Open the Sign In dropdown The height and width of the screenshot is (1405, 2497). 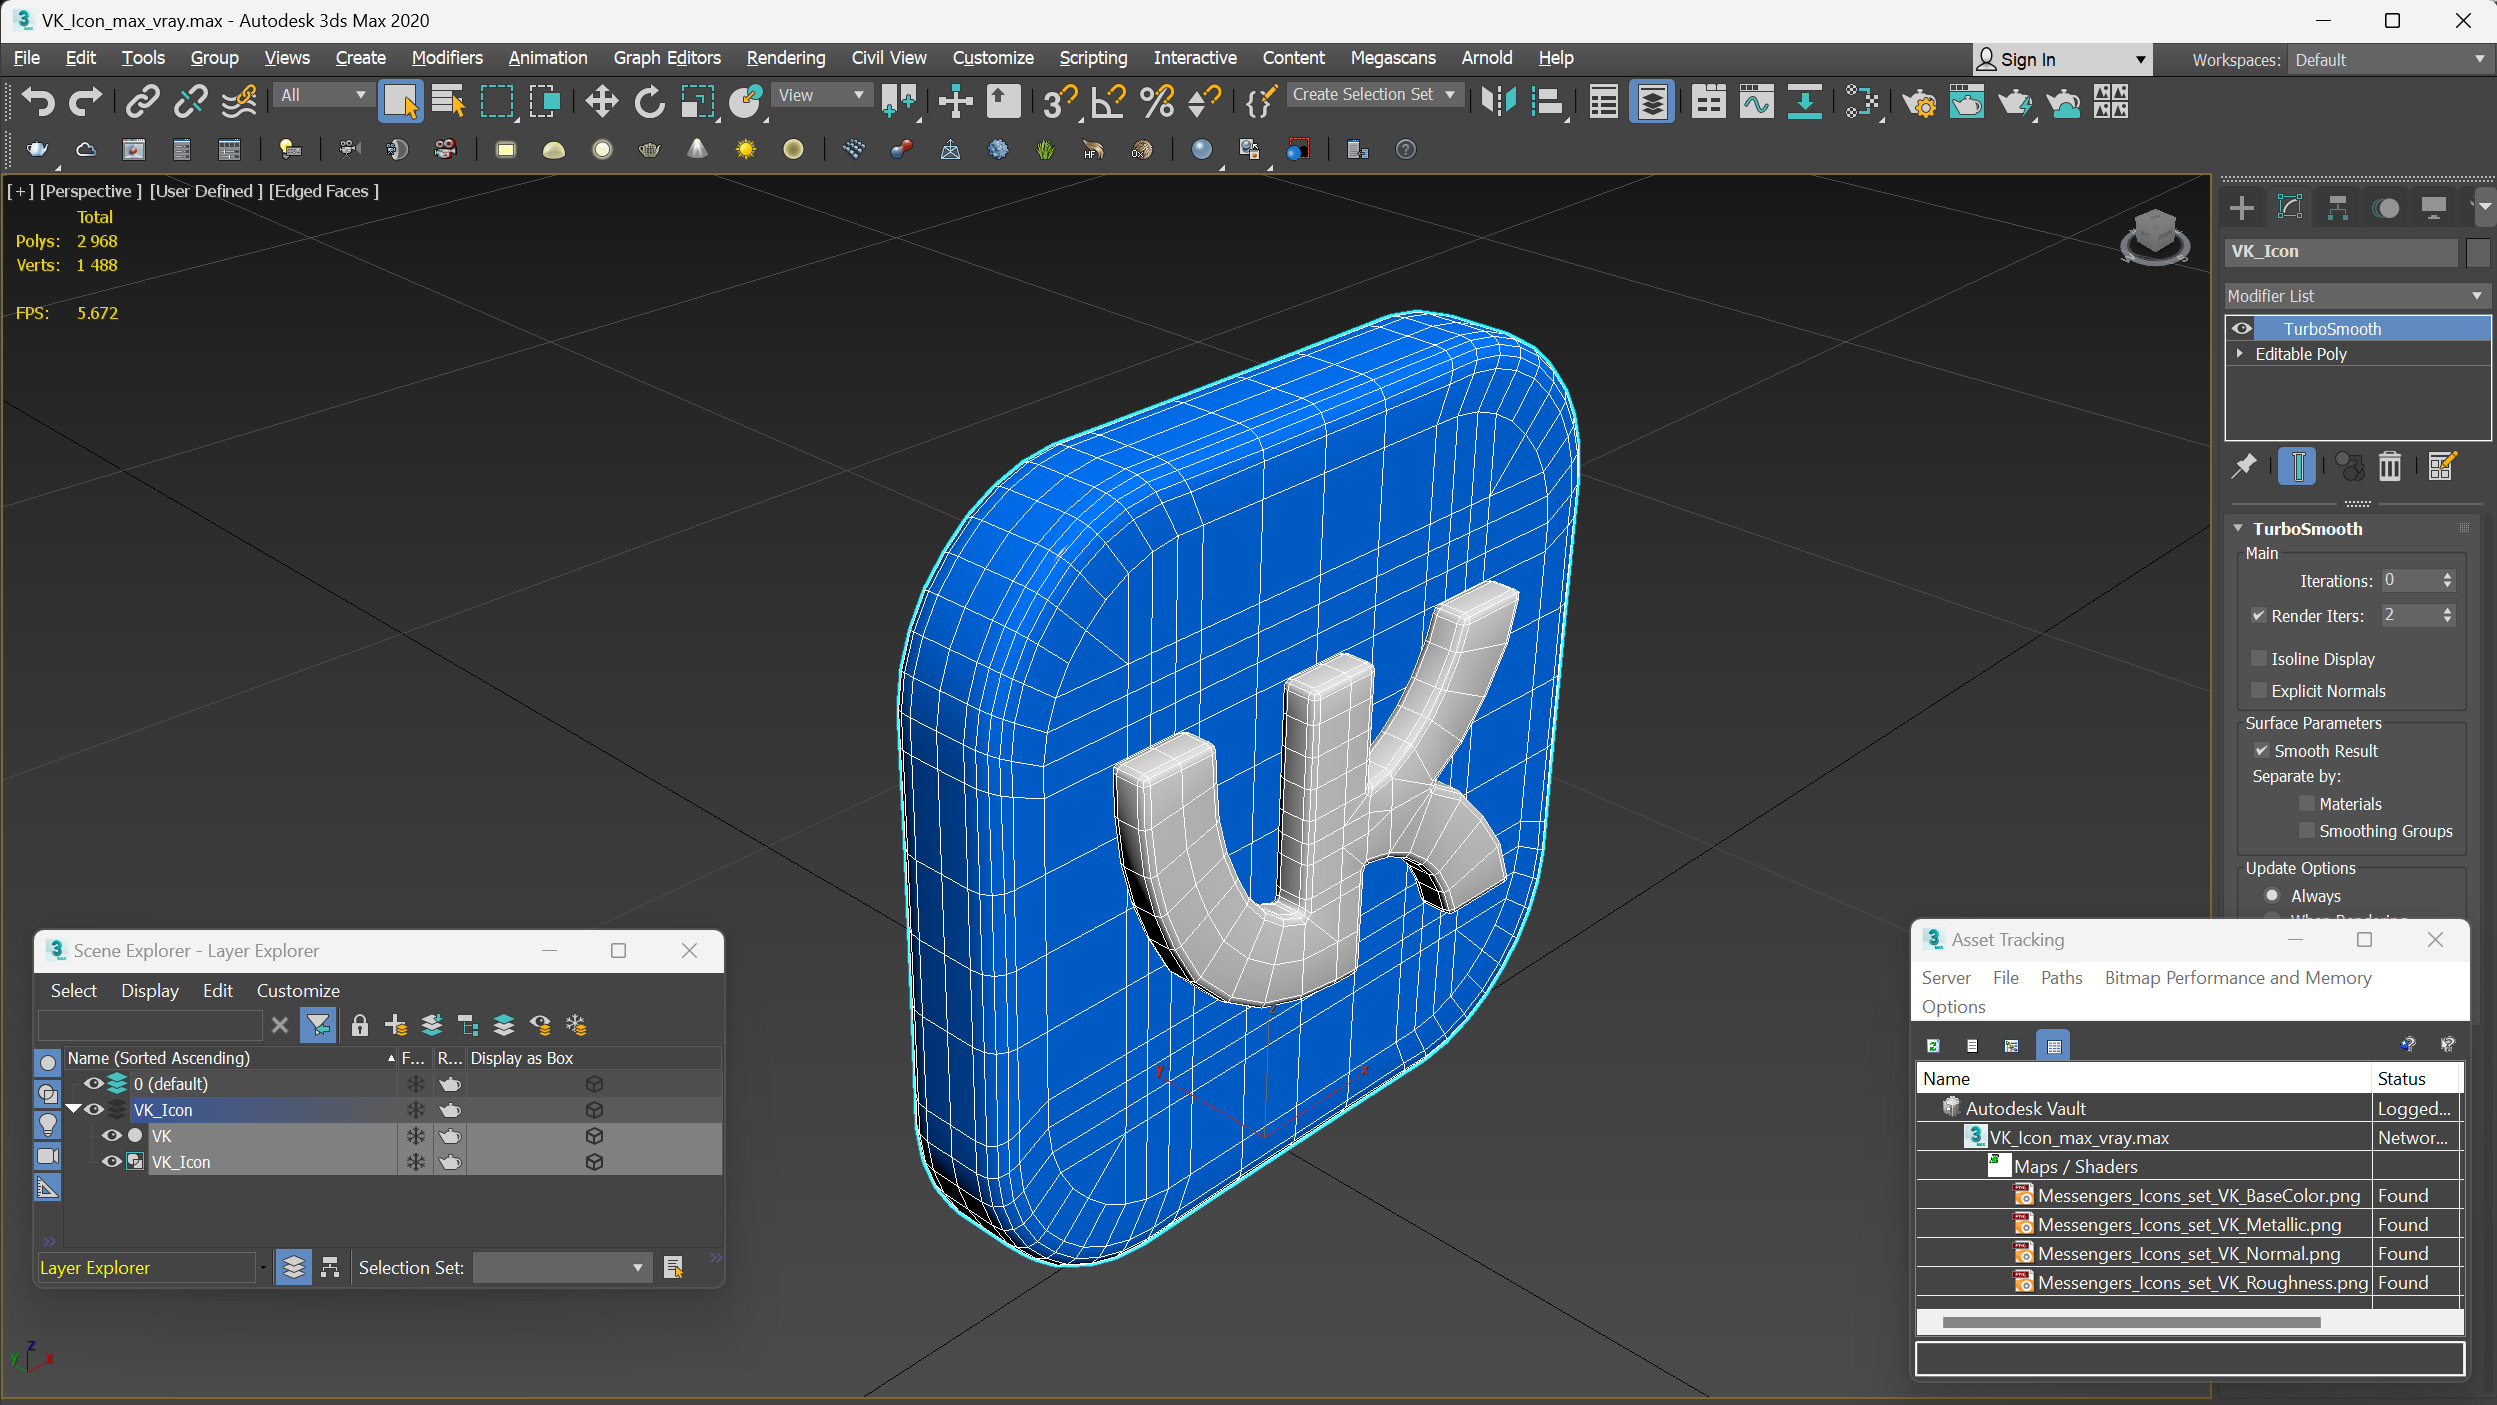point(2061,60)
